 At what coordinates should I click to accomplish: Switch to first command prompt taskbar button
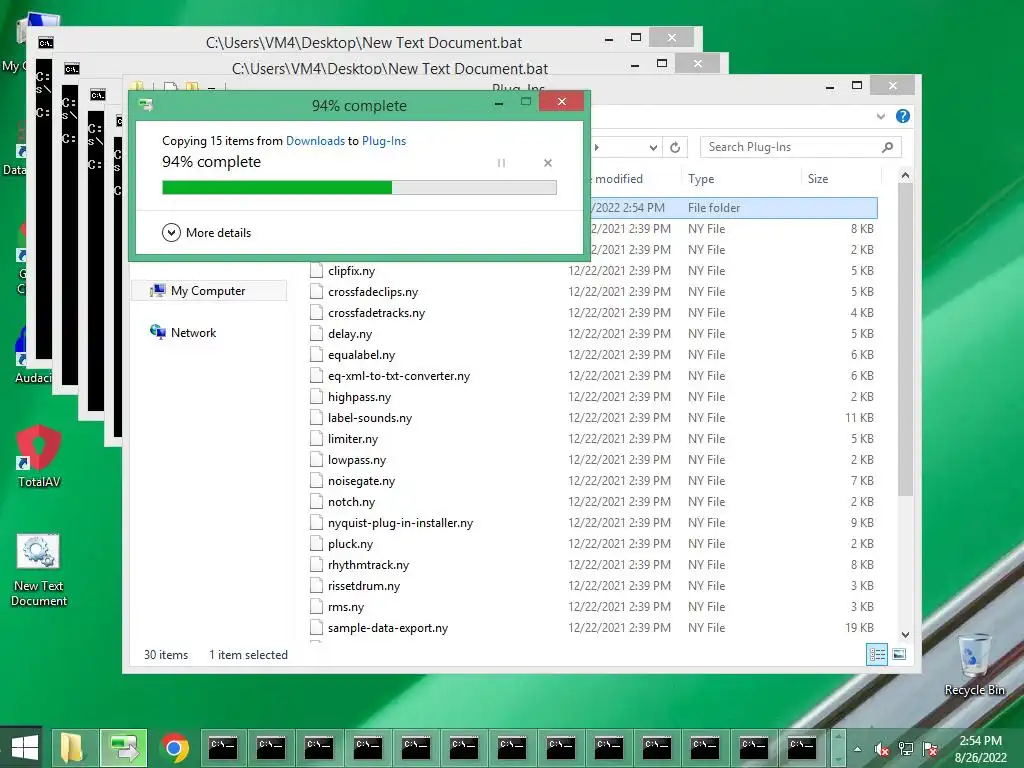click(223, 748)
